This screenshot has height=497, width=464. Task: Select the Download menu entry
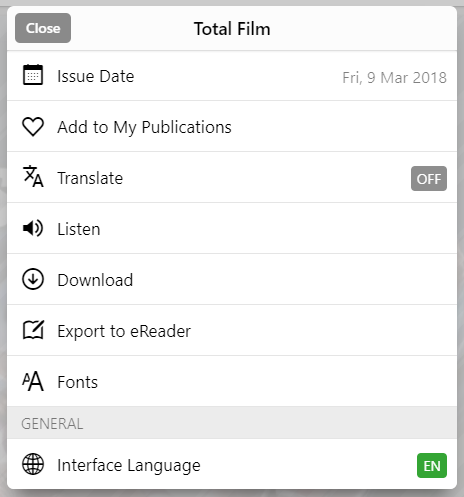[232, 279]
